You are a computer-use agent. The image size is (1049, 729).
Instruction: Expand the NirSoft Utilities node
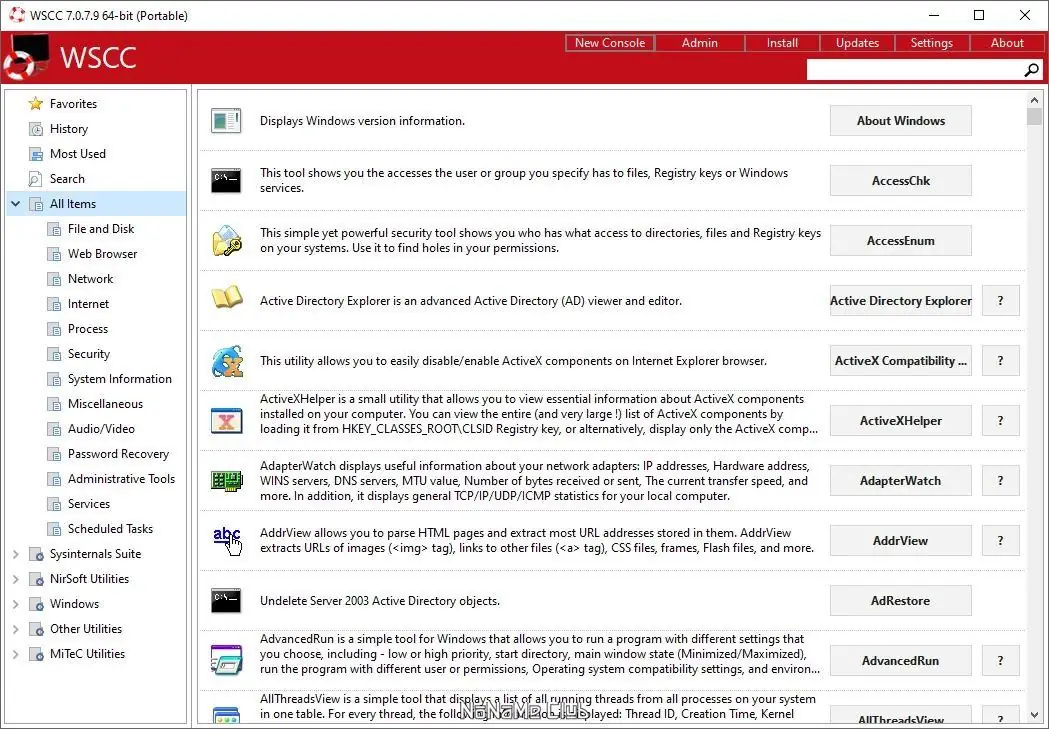coord(15,579)
